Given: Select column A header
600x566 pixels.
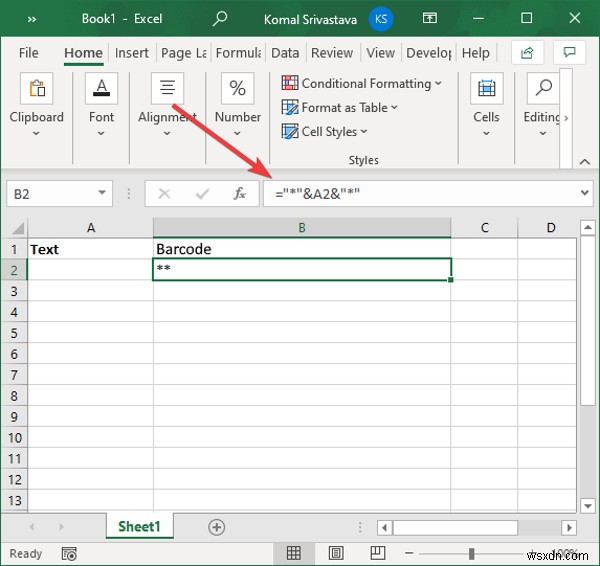Looking at the screenshot, I should (x=90, y=228).
